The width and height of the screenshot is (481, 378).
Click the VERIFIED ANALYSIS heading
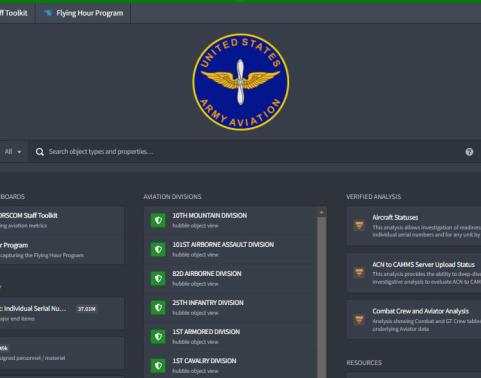[x=374, y=197]
